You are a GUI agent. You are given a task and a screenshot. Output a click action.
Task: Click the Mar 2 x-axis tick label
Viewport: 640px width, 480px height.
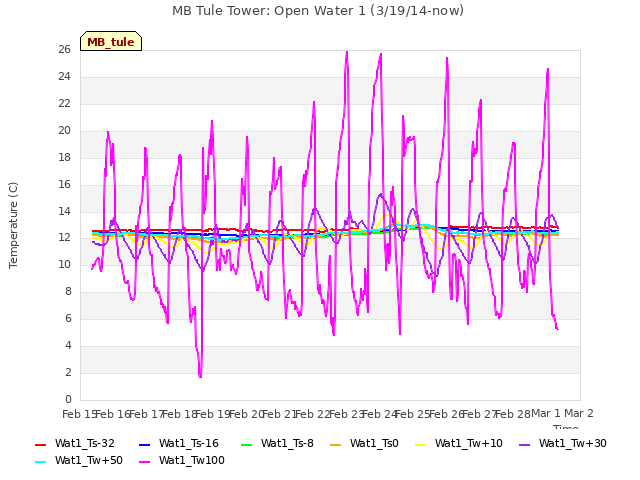[579, 413]
